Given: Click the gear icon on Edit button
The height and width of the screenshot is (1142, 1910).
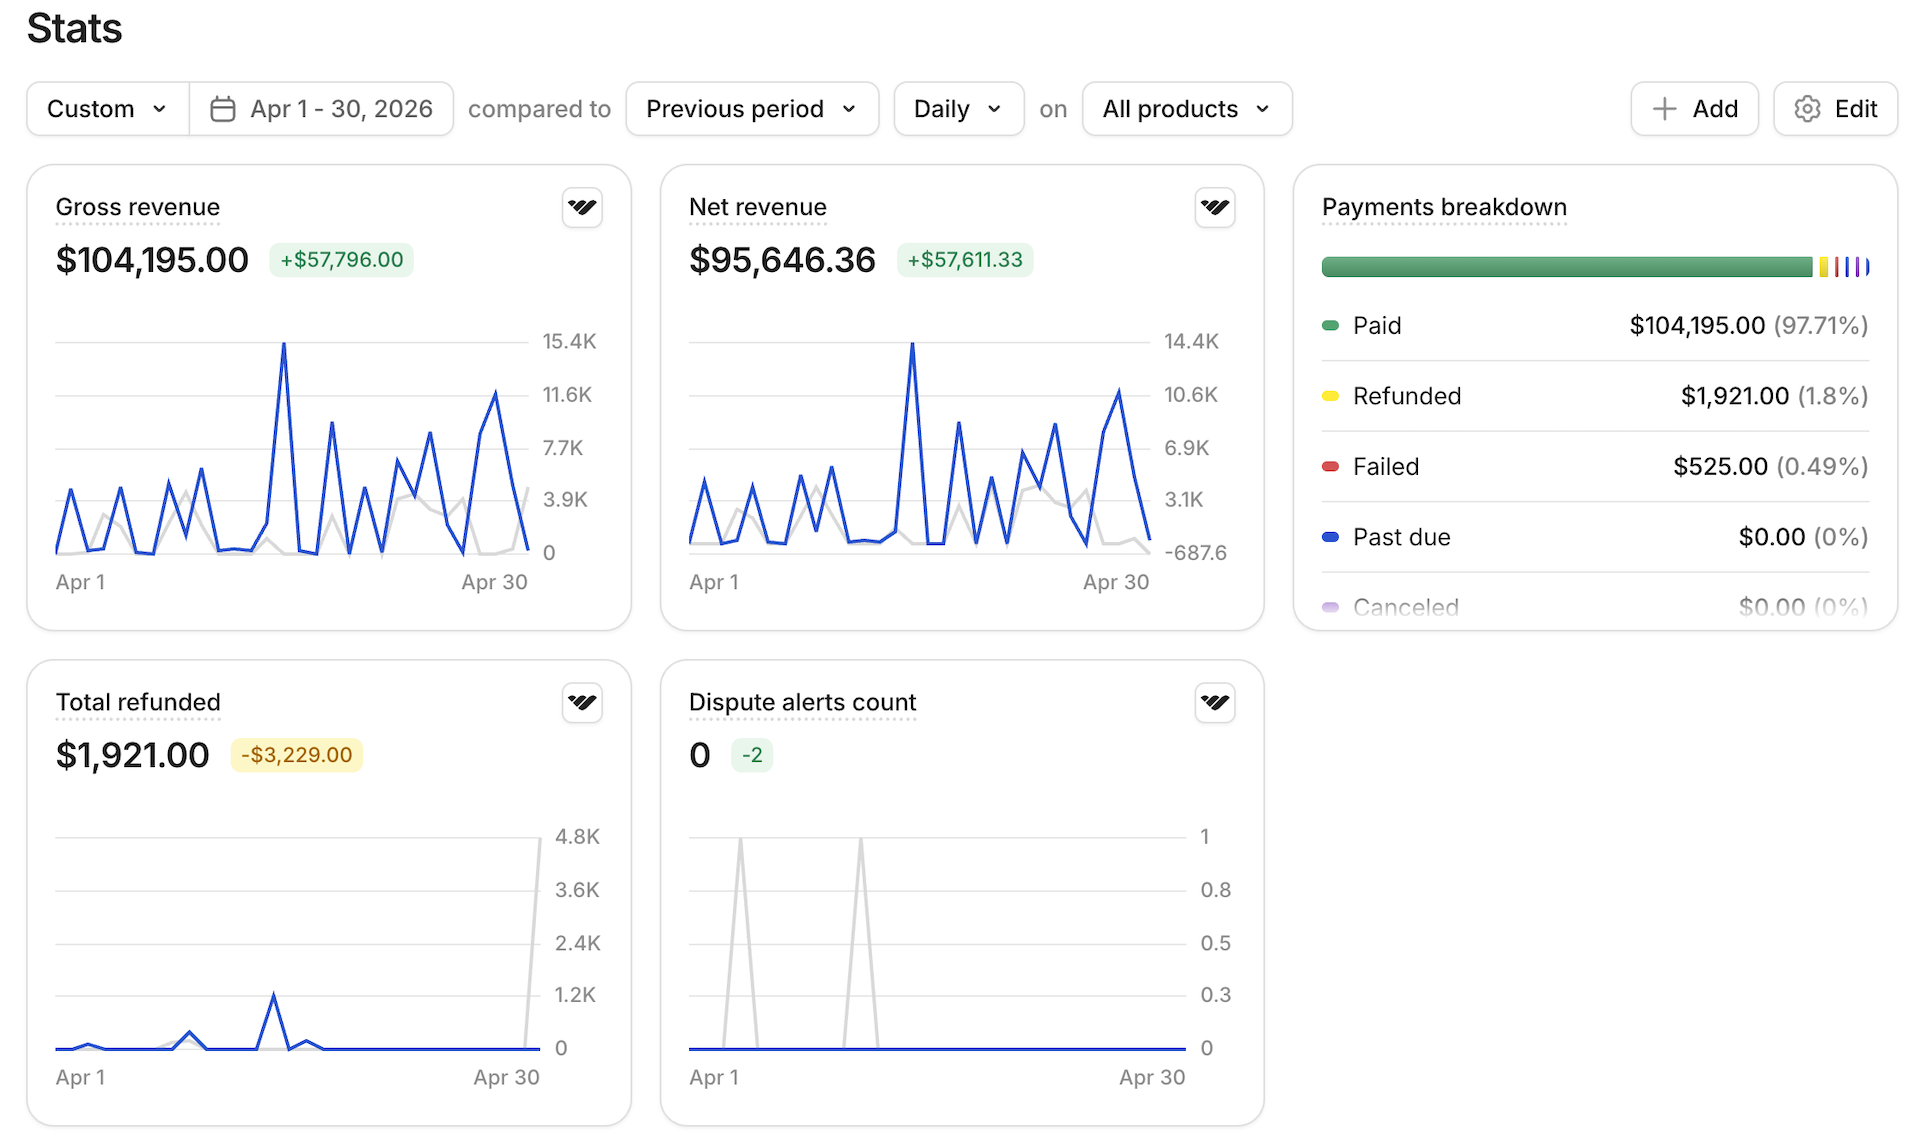Looking at the screenshot, I should [x=1807, y=109].
